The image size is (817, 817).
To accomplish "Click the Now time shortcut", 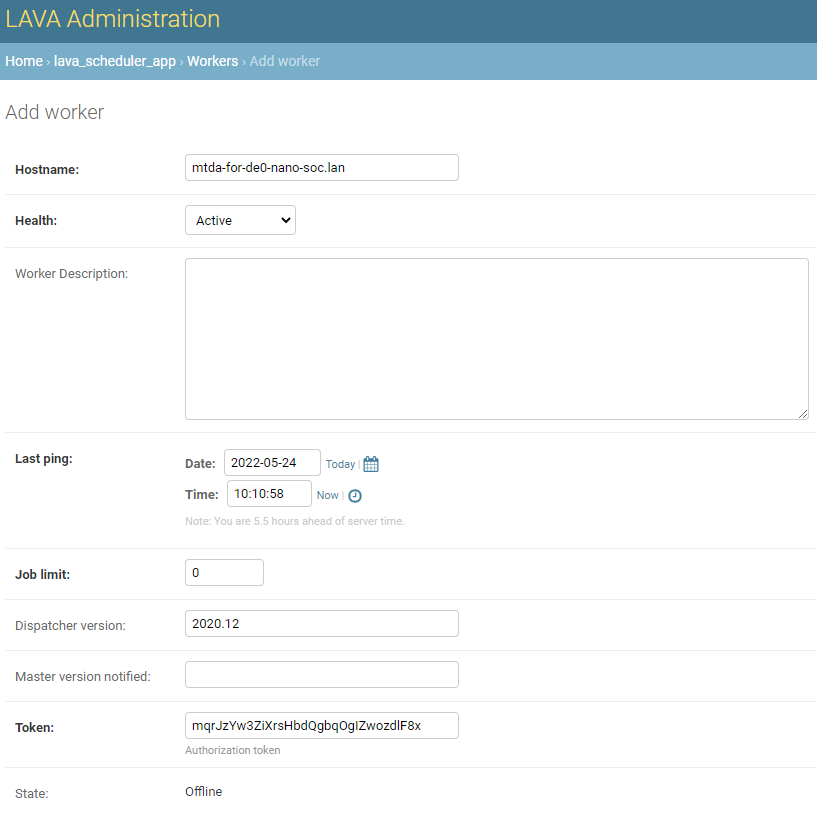I will [328, 495].
